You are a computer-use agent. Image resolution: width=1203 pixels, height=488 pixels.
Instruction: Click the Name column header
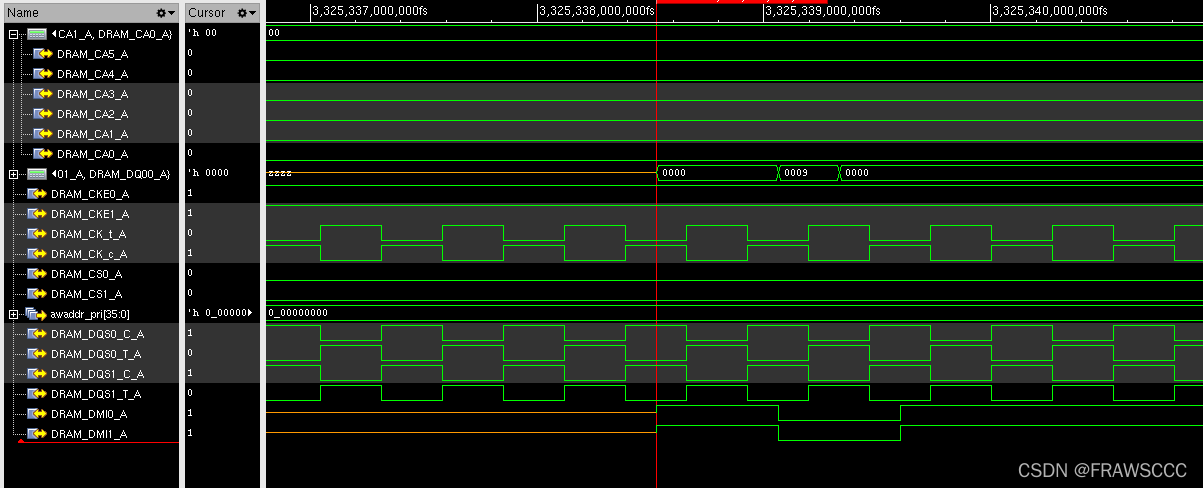pyautogui.click(x=92, y=13)
